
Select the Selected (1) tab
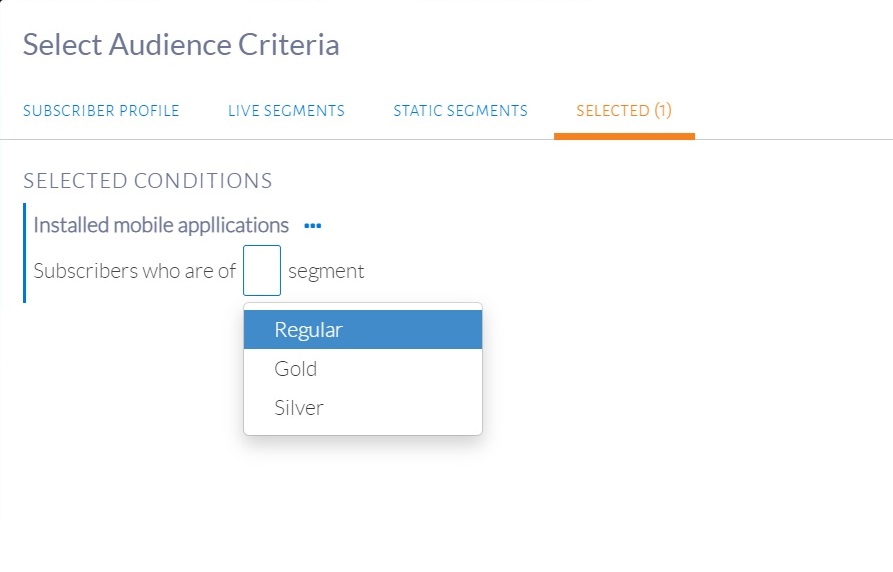click(623, 111)
